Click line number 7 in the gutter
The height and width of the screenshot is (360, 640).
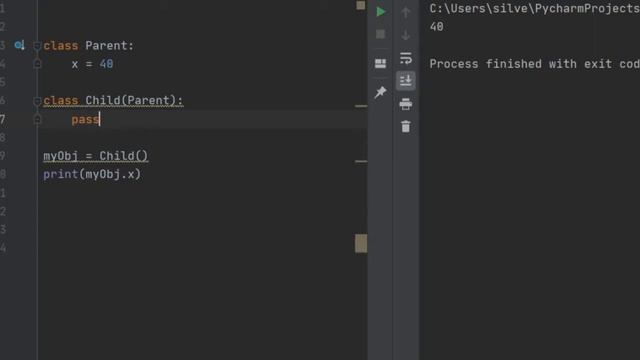(3, 120)
